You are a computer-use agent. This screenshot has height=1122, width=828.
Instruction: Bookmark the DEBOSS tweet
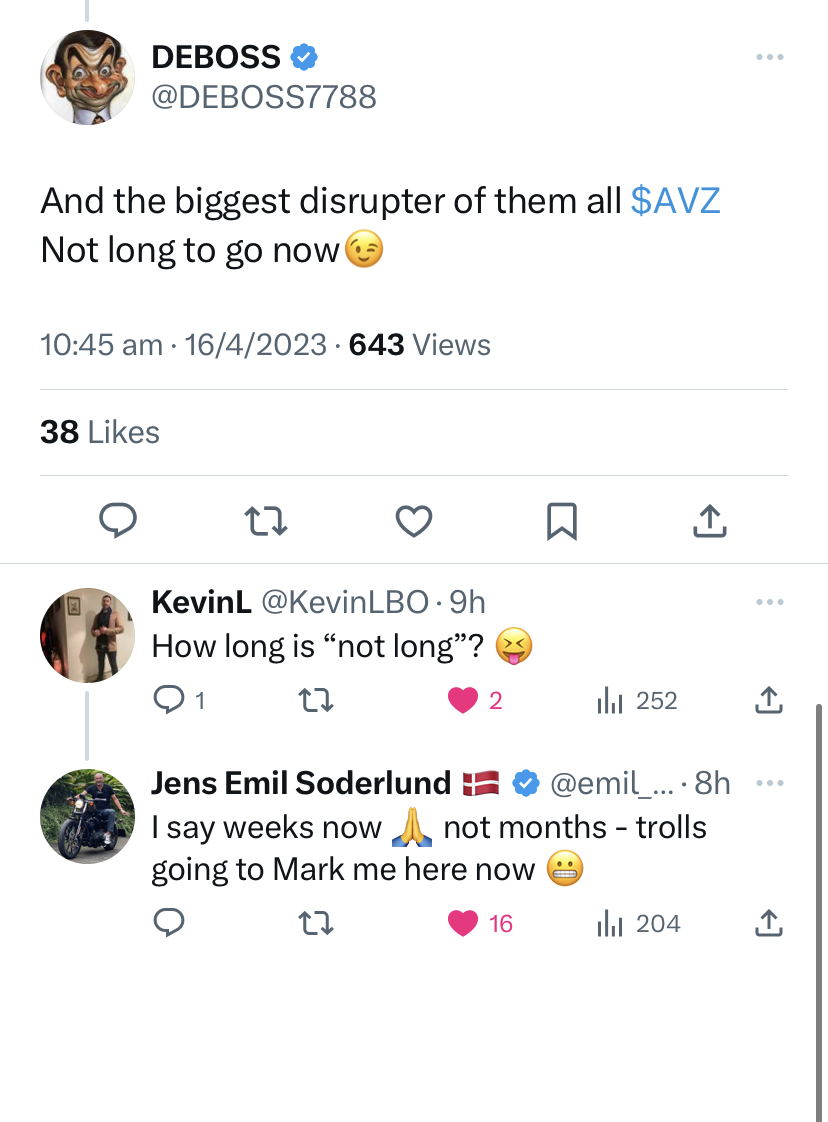[561, 520]
